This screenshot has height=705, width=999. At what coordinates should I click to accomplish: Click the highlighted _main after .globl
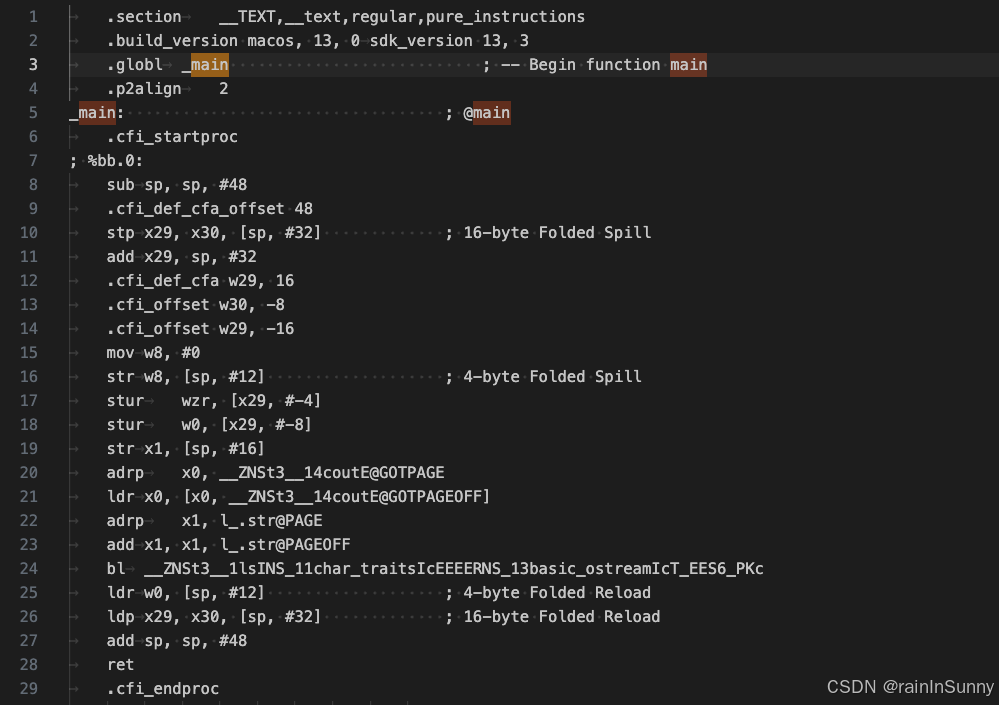[205, 65]
